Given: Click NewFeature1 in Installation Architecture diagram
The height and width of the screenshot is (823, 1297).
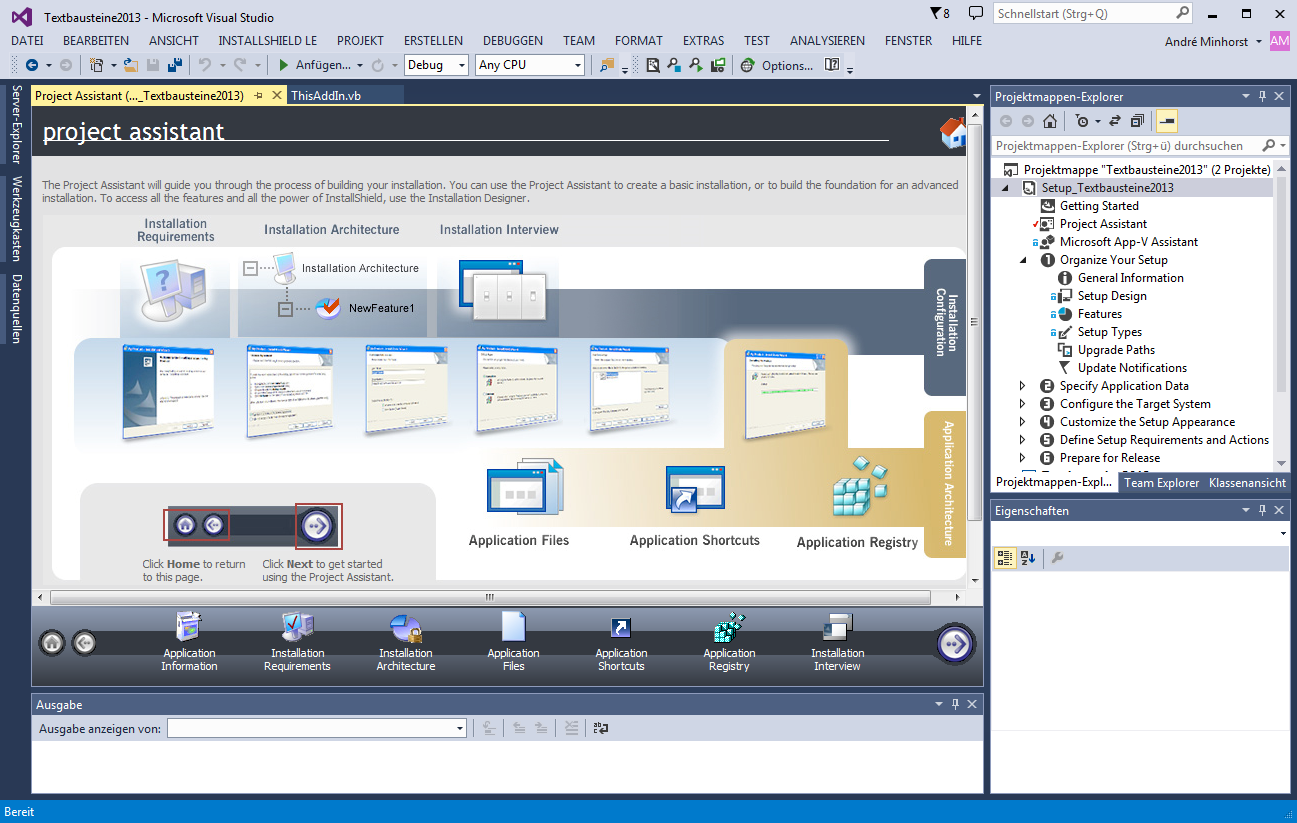Looking at the screenshot, I should [381, 308].
